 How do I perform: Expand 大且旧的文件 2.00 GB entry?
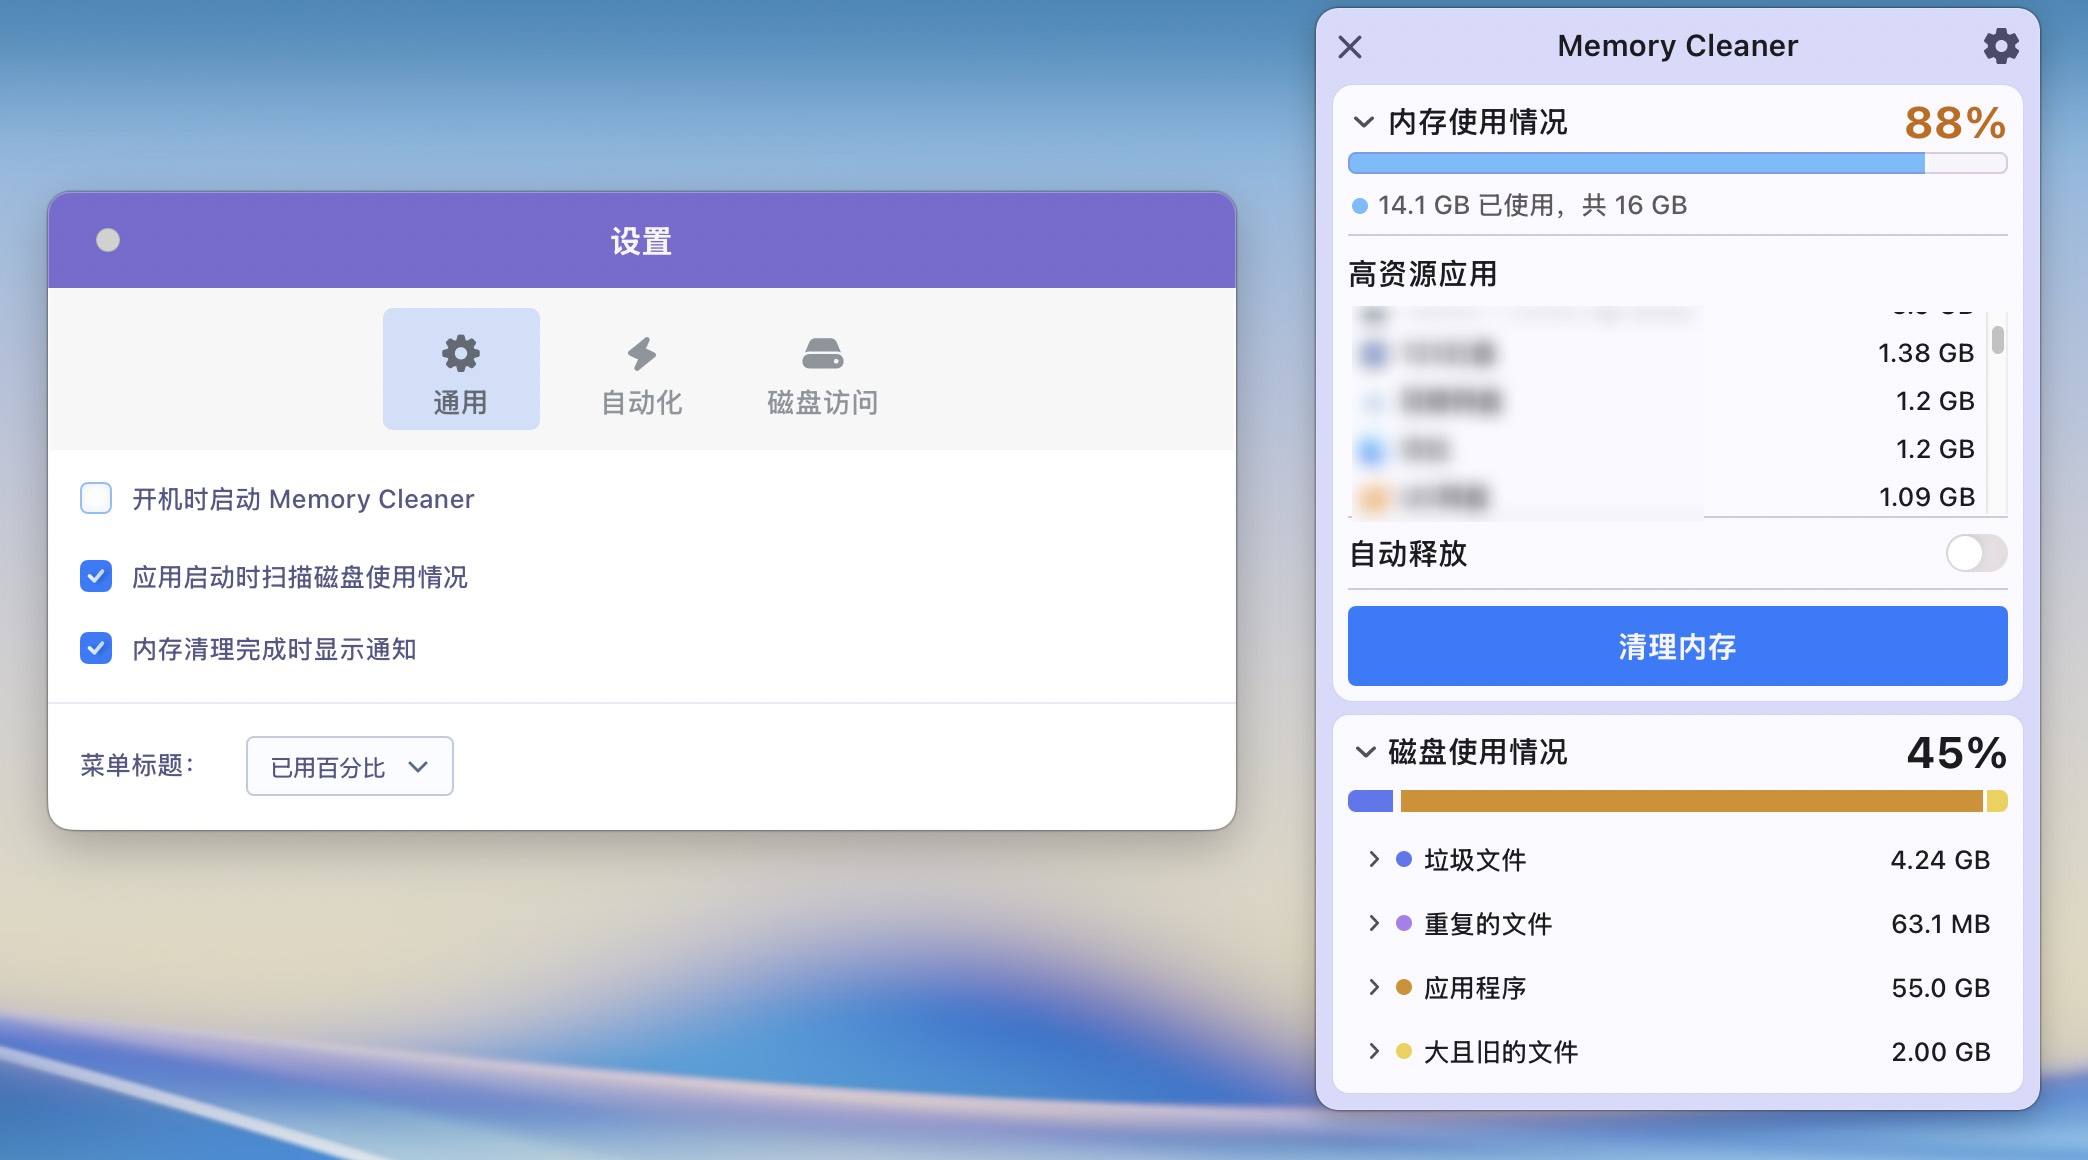point(1374,1051)
